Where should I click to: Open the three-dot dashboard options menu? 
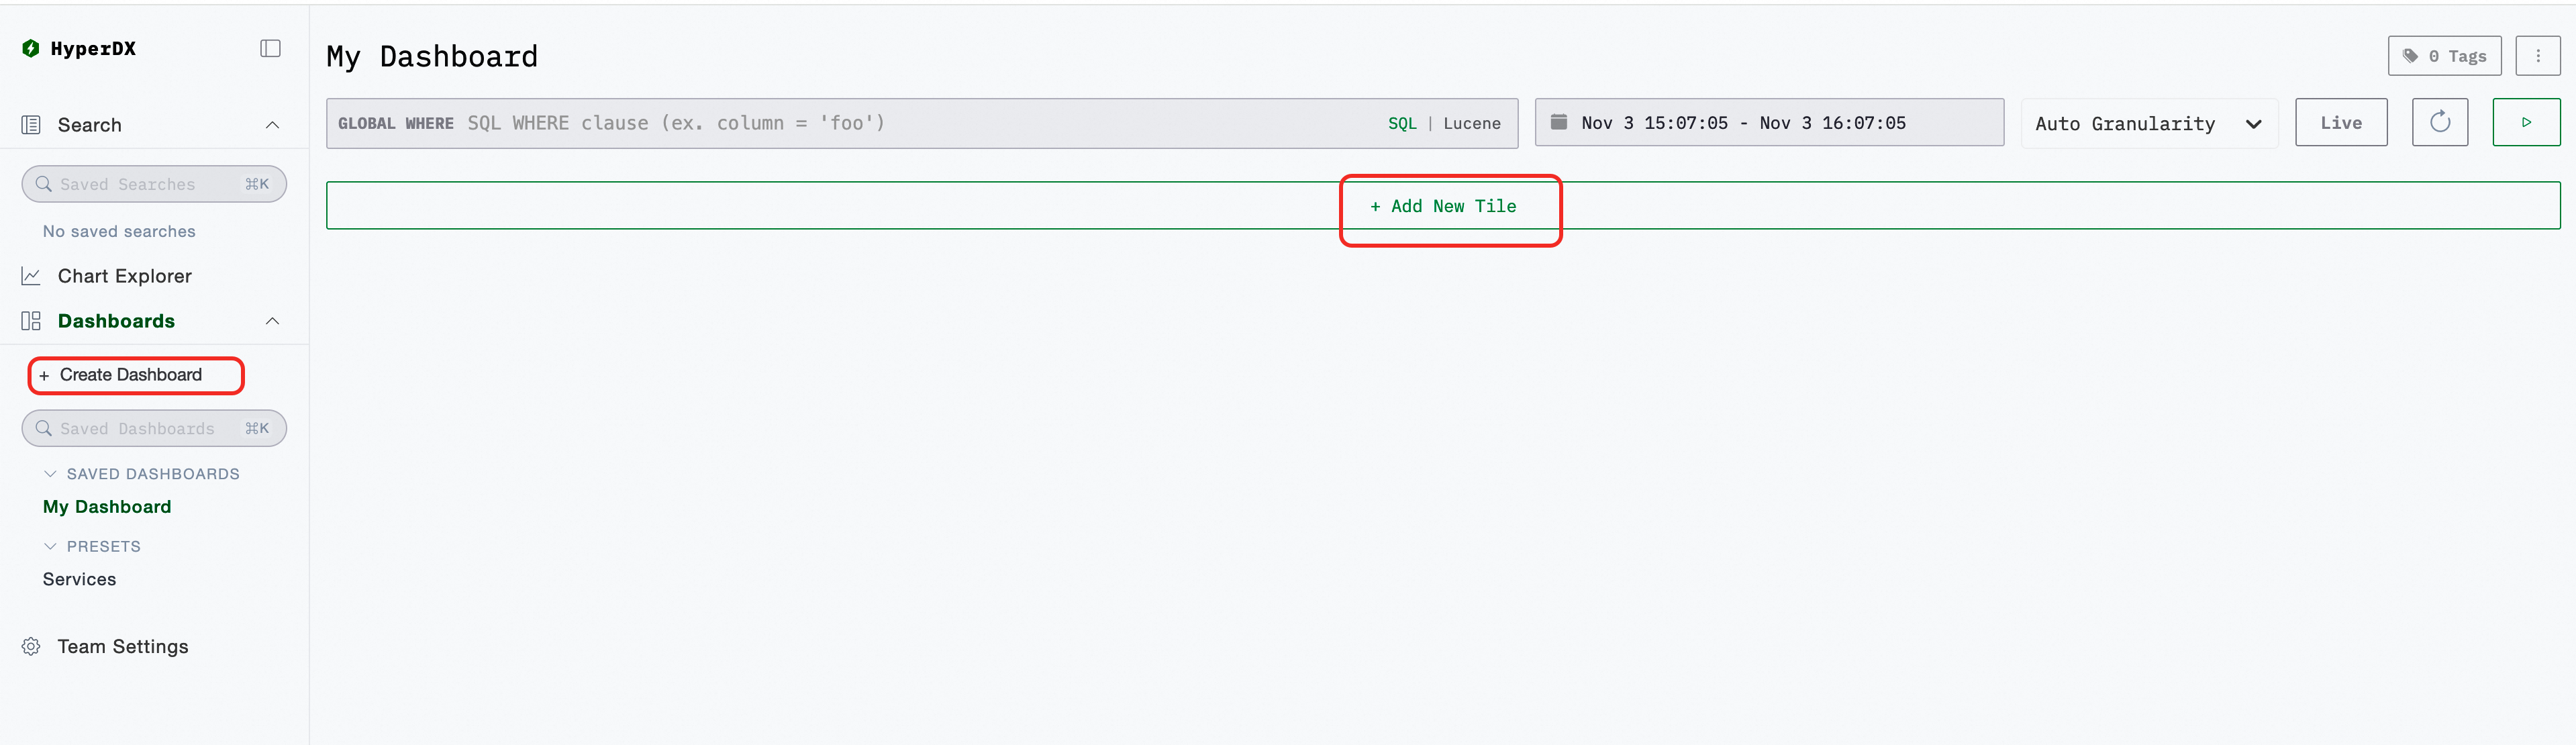[2537, 56]
